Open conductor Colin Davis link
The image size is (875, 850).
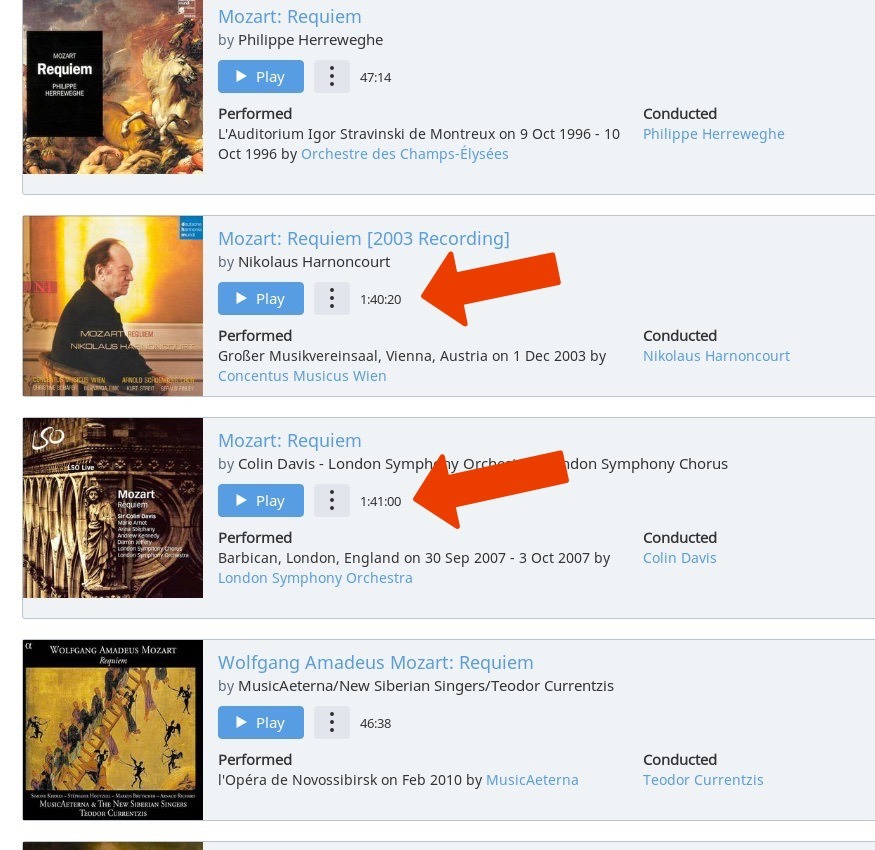[680, 558]
